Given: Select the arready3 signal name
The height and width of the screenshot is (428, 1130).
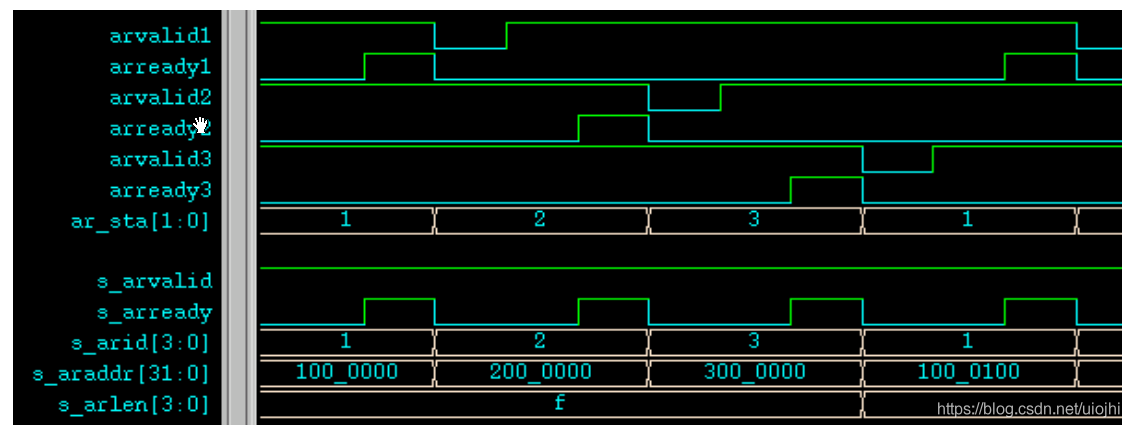Looking at the screenshot, I should pos(160,191).
